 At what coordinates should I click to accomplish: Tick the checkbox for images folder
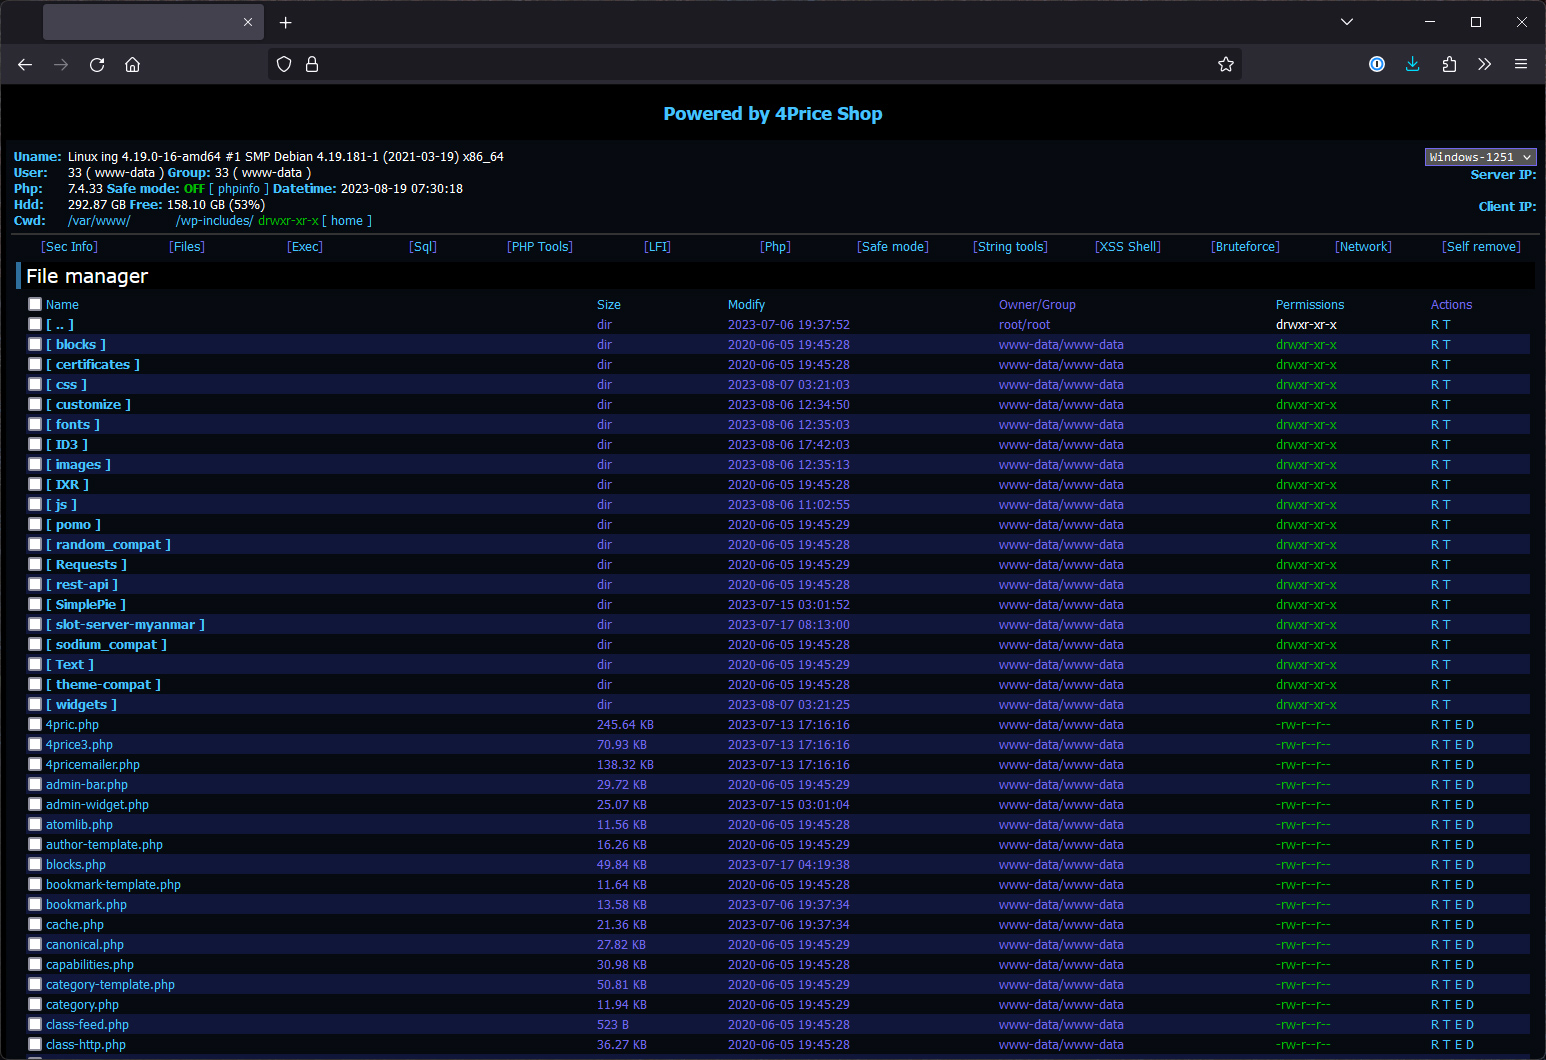pyautogui.click(x=35, y=464)
